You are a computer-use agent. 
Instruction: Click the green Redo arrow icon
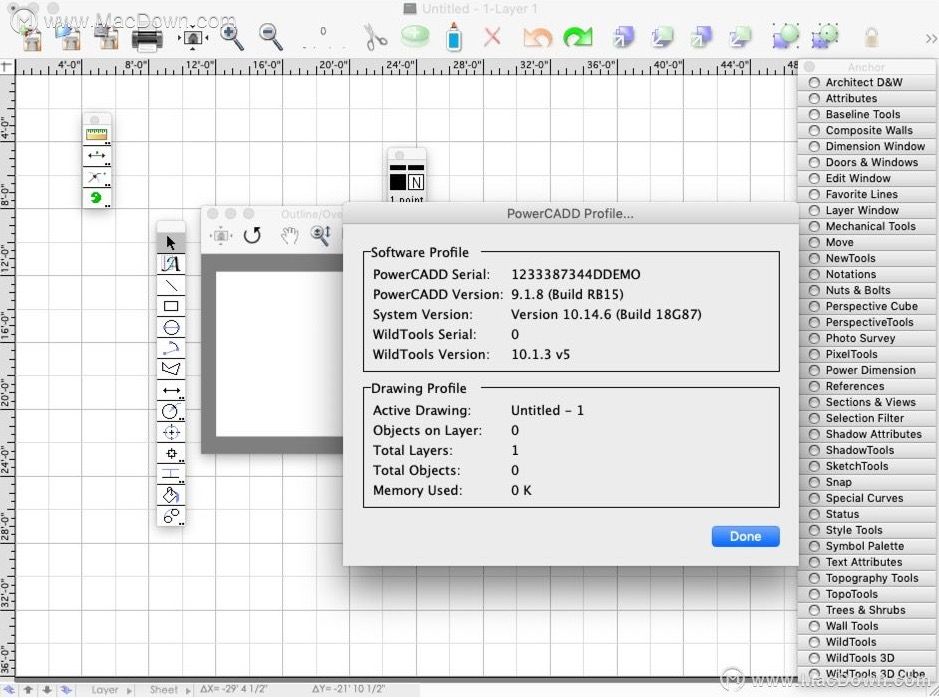pyautogui.click(x=577, y=37)
